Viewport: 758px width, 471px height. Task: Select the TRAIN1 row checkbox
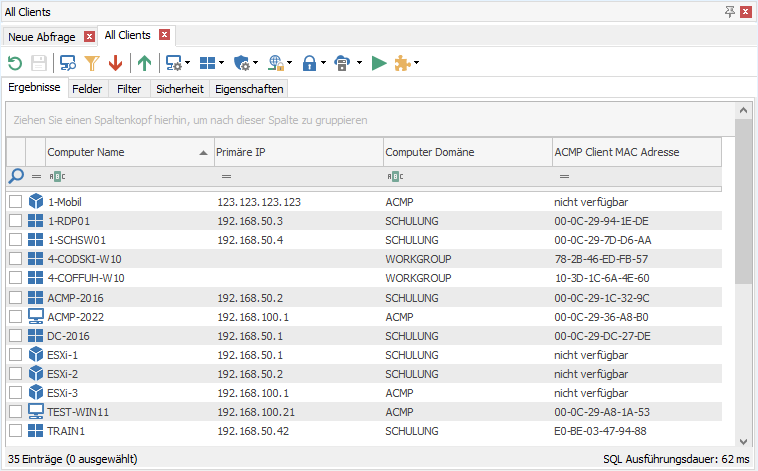(15, 431)
